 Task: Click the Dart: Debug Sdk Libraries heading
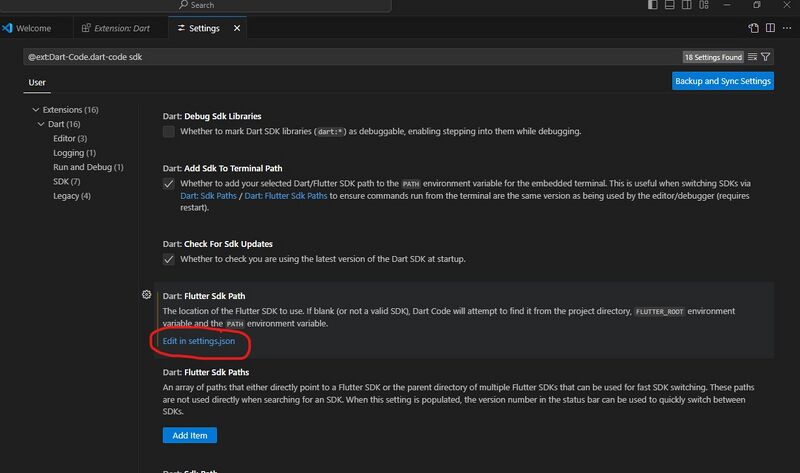[x=212, y=116]
